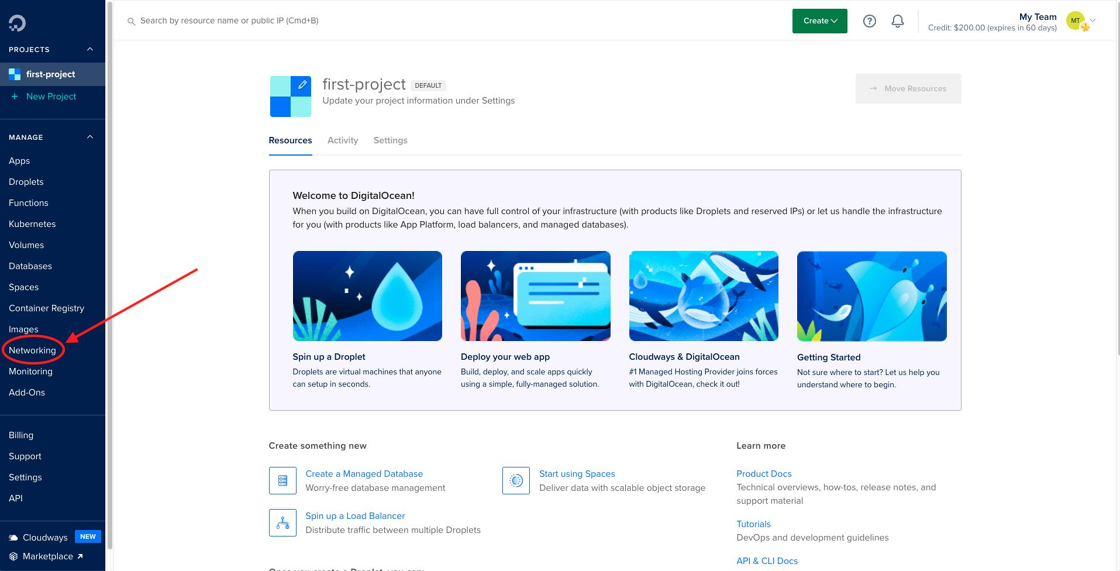The width and height of the screenshot is (1120, 571).
Task: Click the first-project sidebar icon
Action: point(14,74)
